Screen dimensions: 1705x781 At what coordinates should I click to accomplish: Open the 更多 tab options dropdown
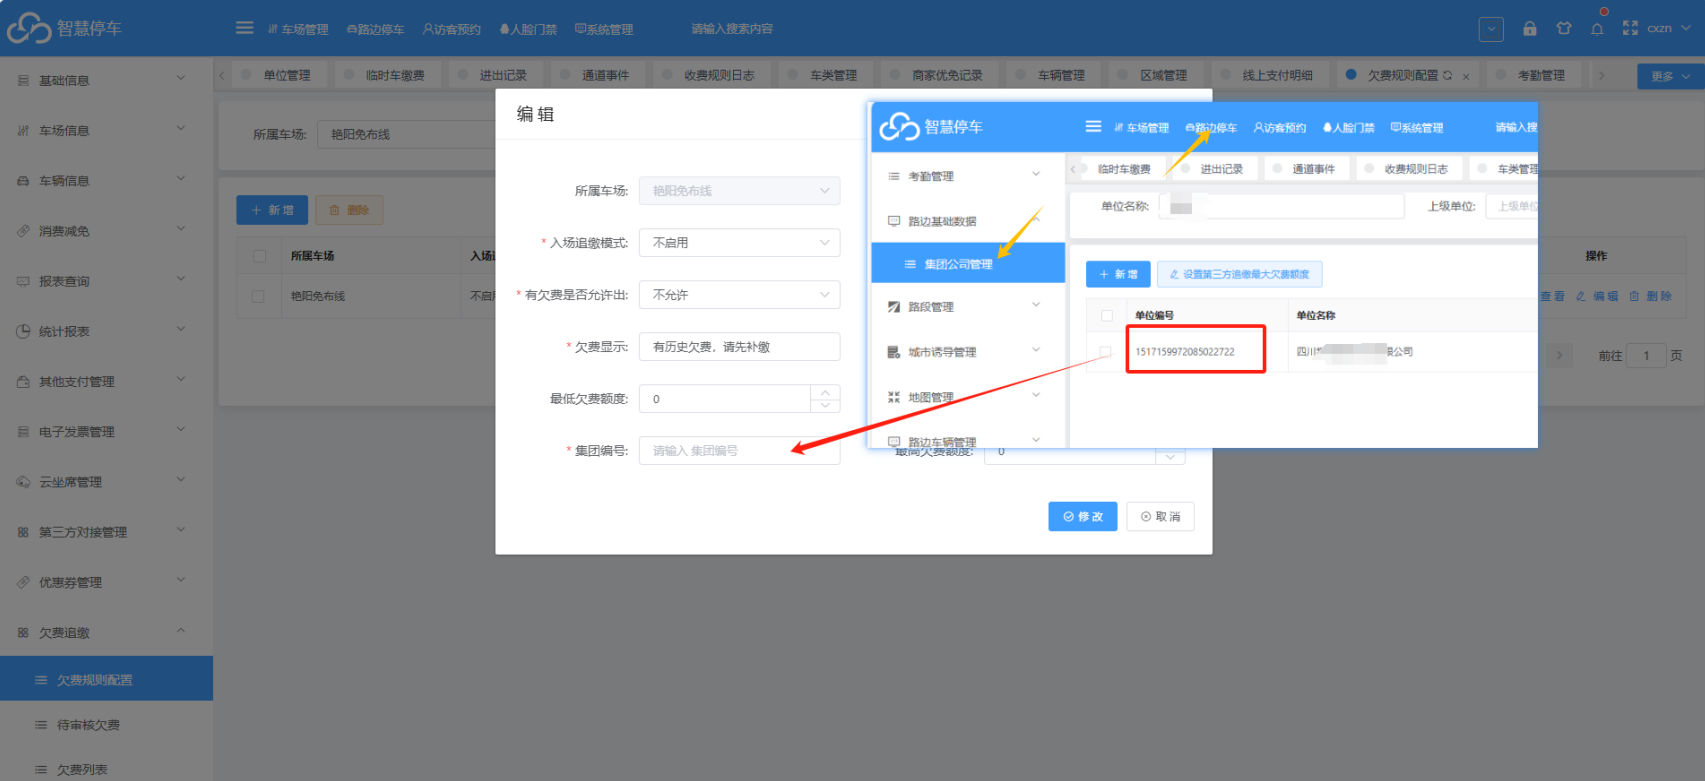(x=1670, y=76)
